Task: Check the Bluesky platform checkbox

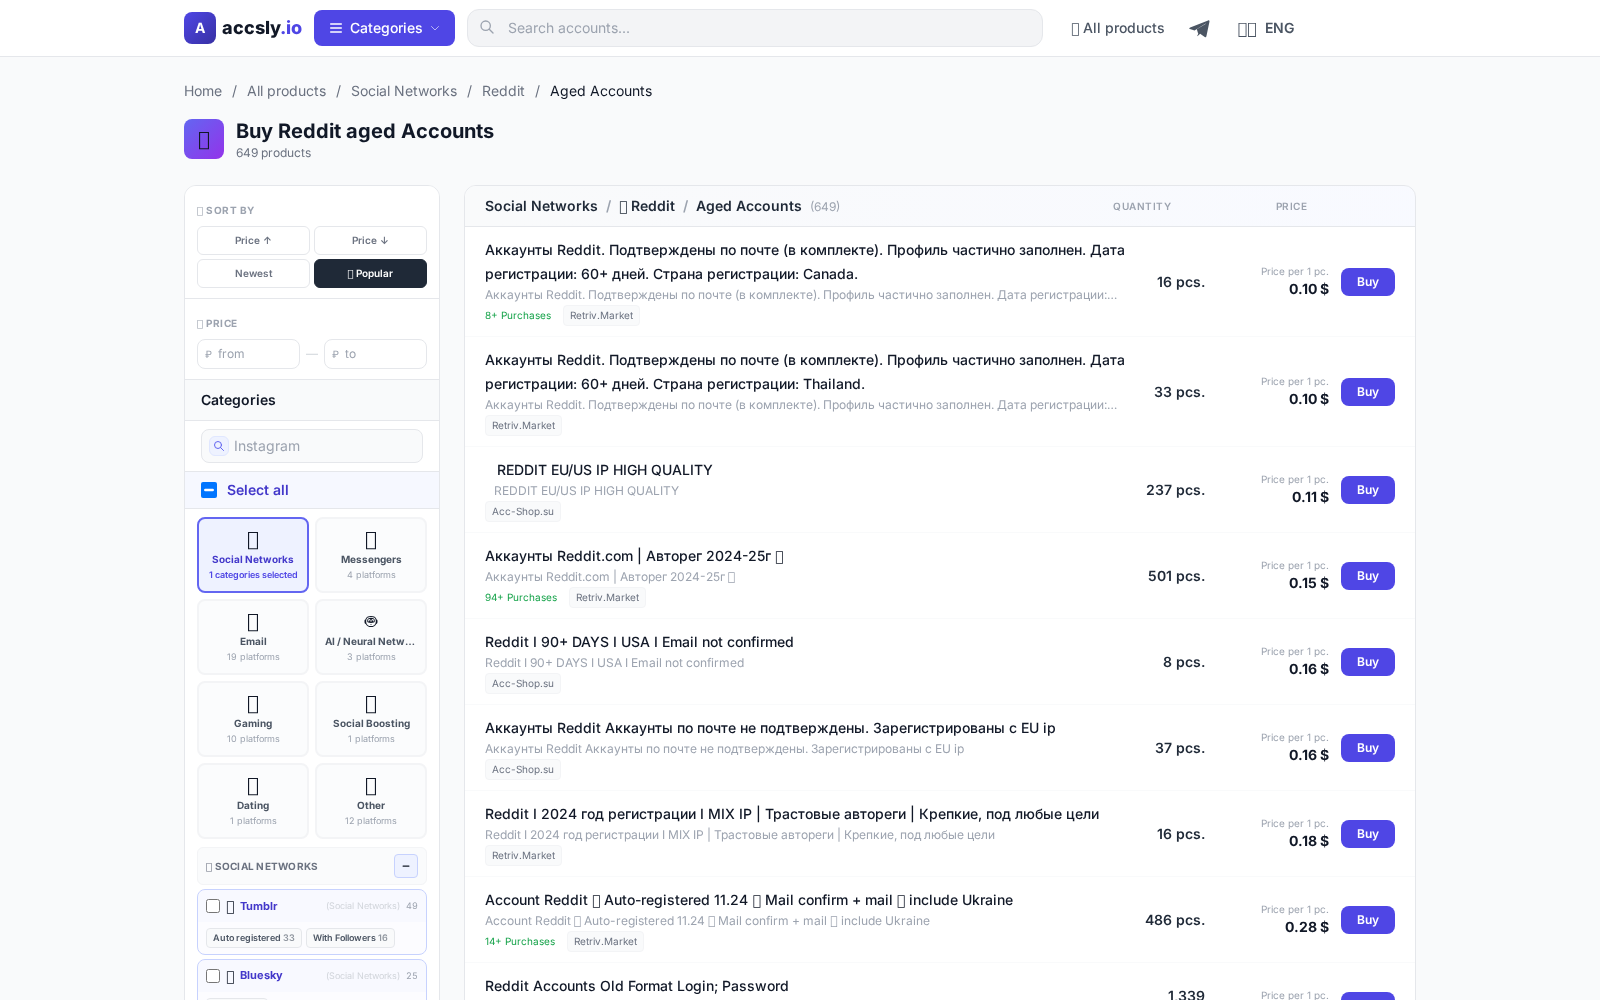Action: tap(213, 976)
